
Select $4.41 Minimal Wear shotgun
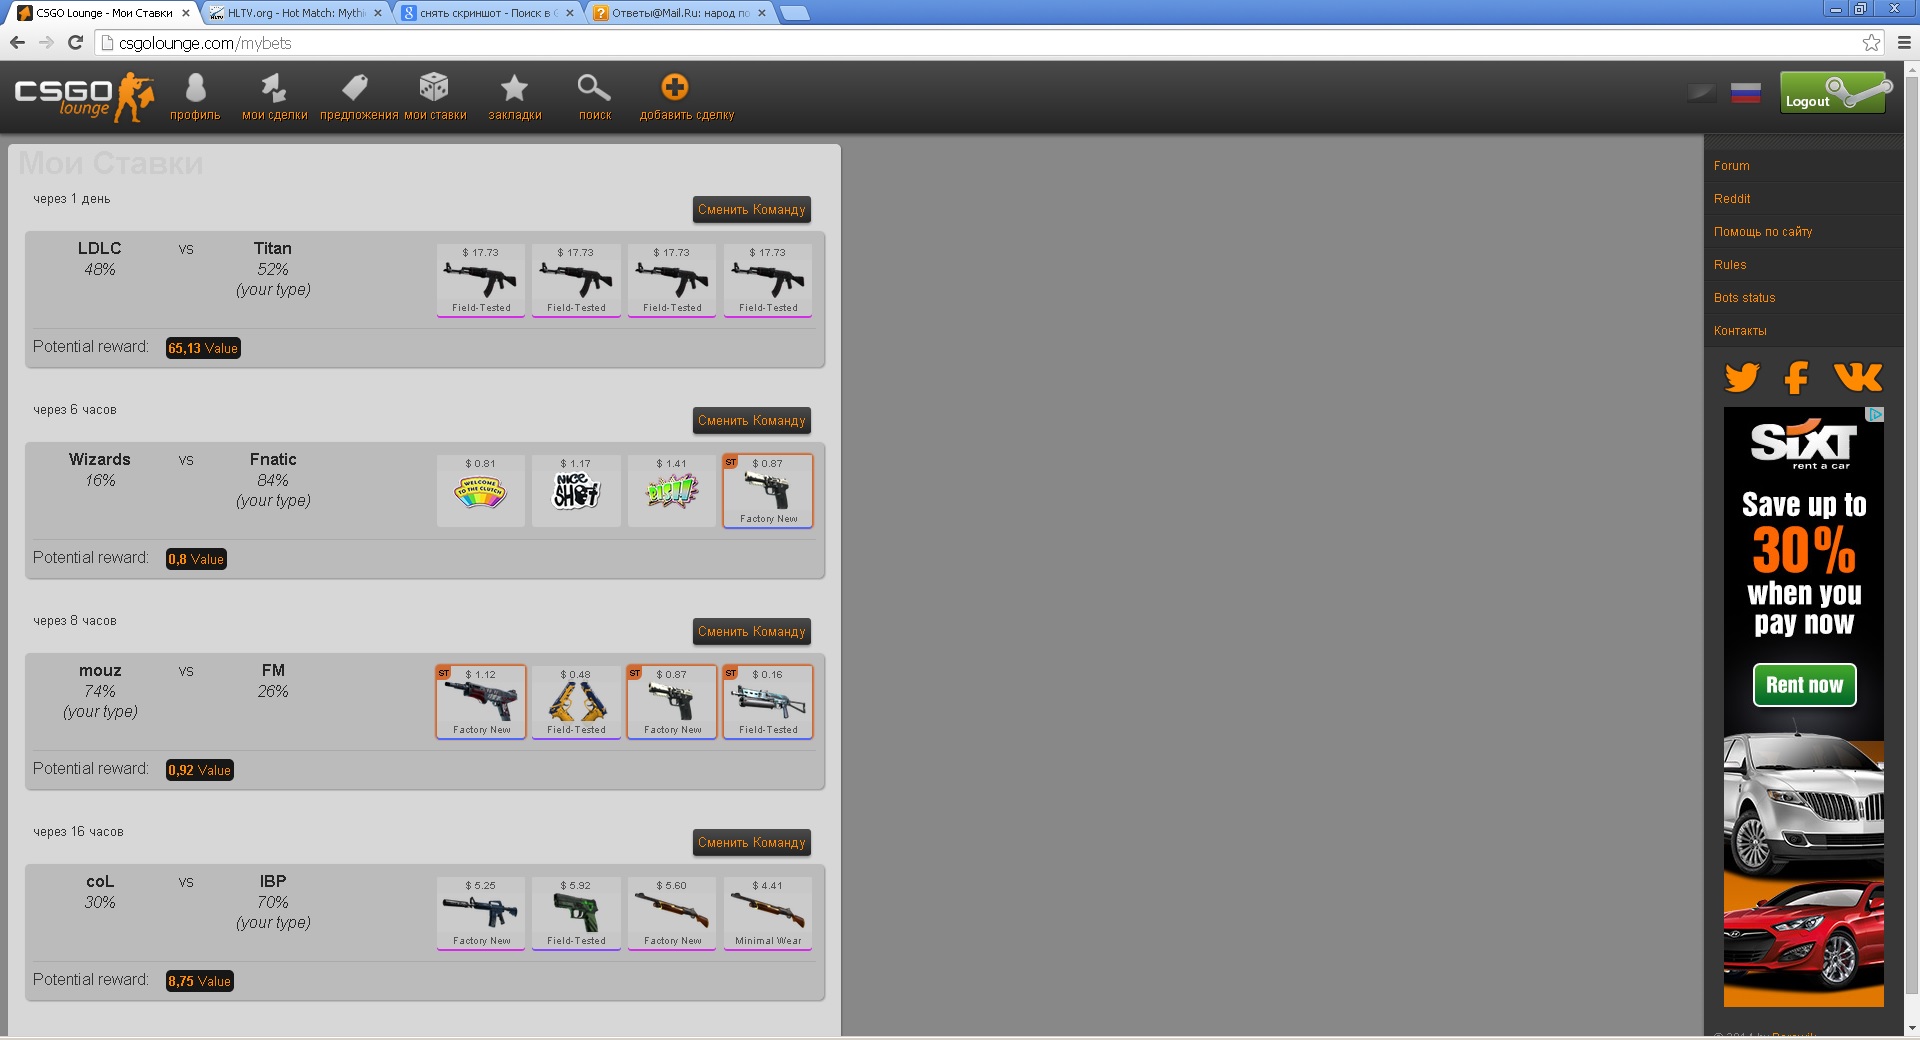coord(768,913)
